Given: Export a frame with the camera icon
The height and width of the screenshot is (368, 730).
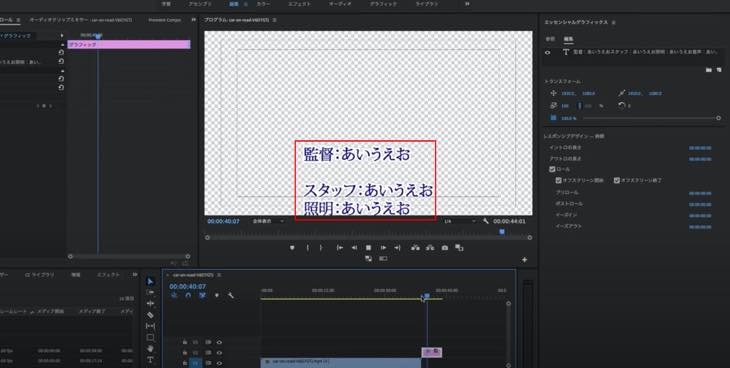Looking at the screenshot, I should (445, 248).
